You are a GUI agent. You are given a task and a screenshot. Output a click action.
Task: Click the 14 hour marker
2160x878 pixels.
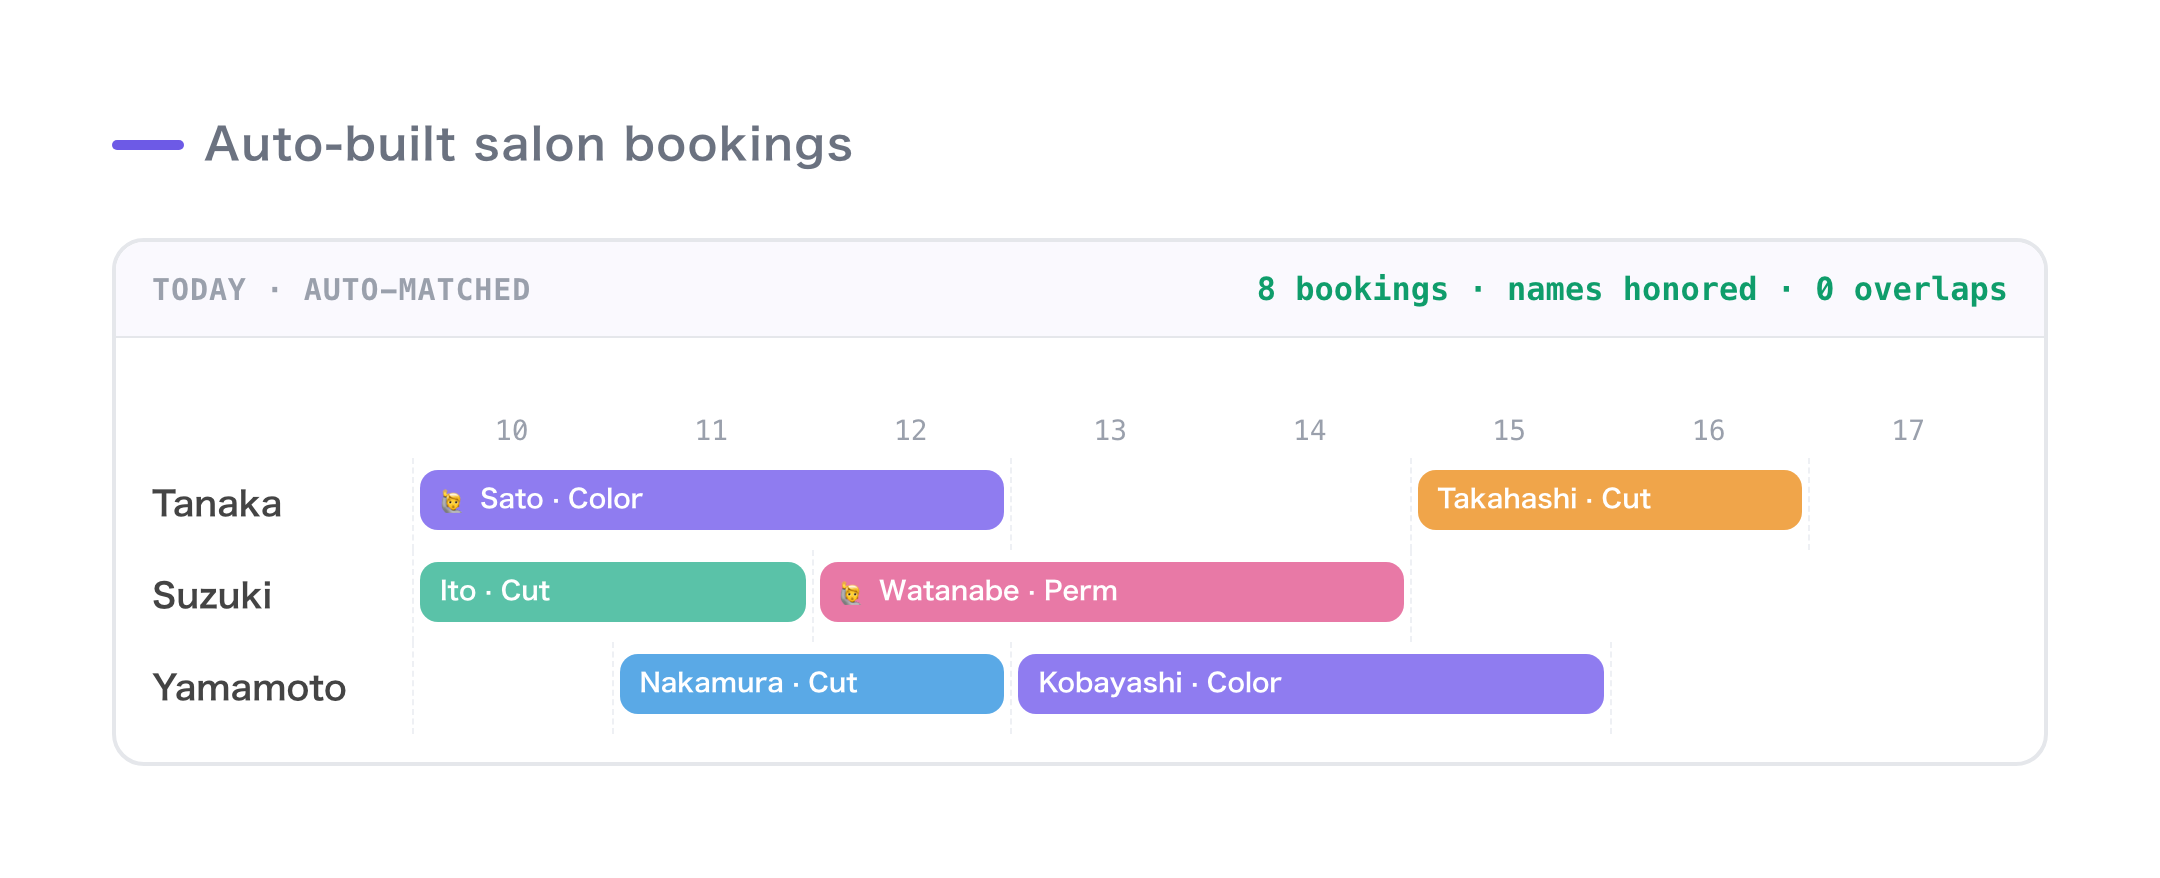[x=1310, y=430]
